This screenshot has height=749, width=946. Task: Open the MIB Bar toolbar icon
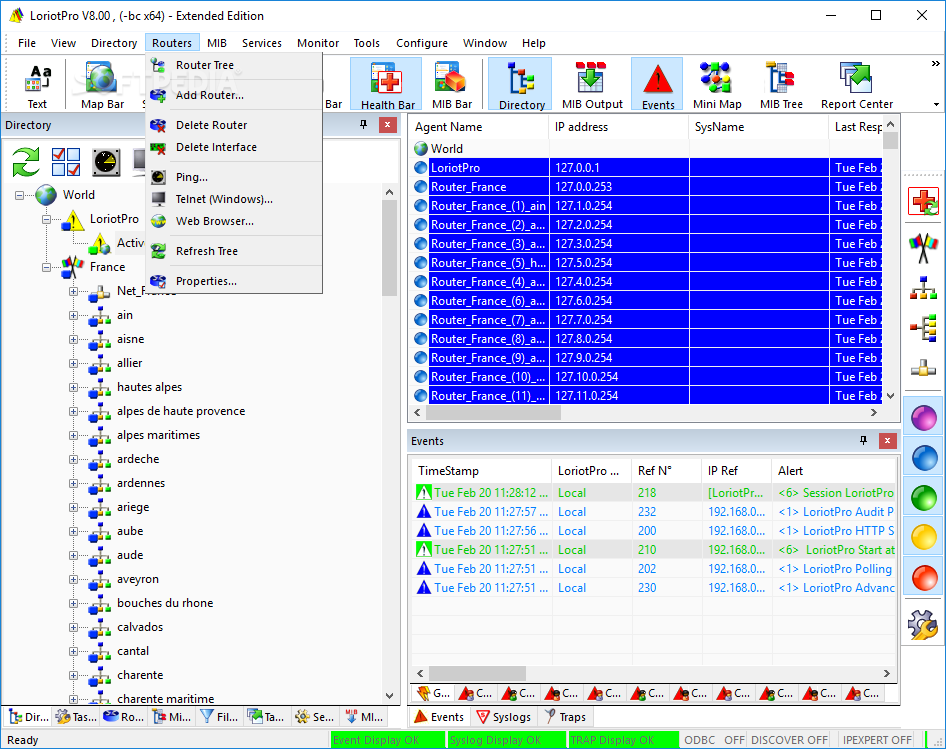coord(452,84)
